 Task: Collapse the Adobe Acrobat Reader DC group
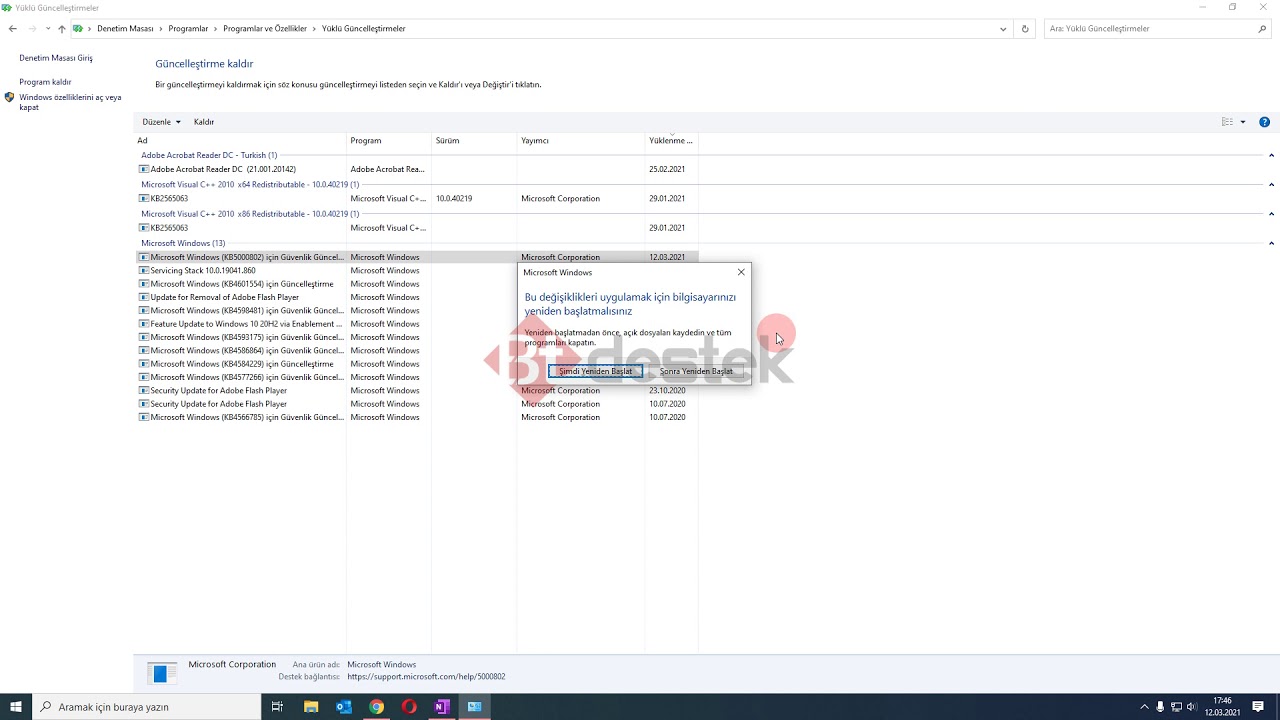point(1271,155)
